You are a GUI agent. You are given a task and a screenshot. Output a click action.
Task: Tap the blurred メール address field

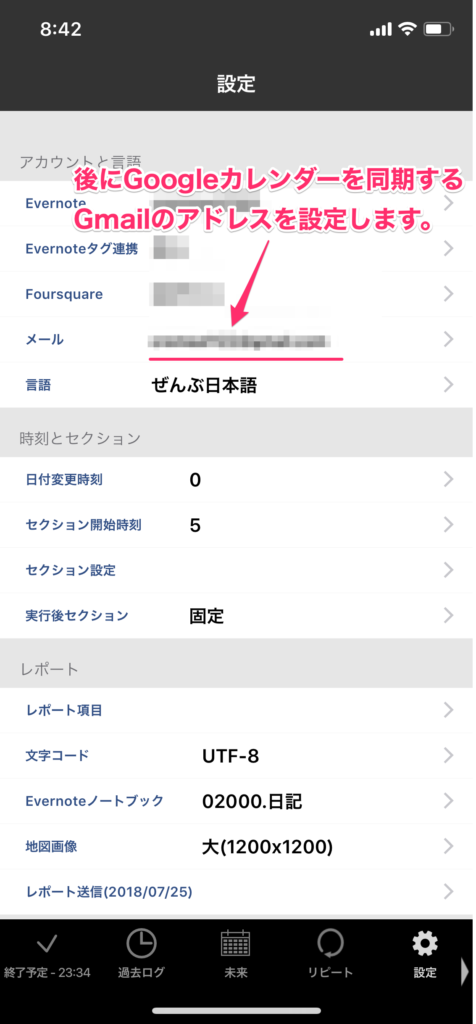tap(240, 340)
